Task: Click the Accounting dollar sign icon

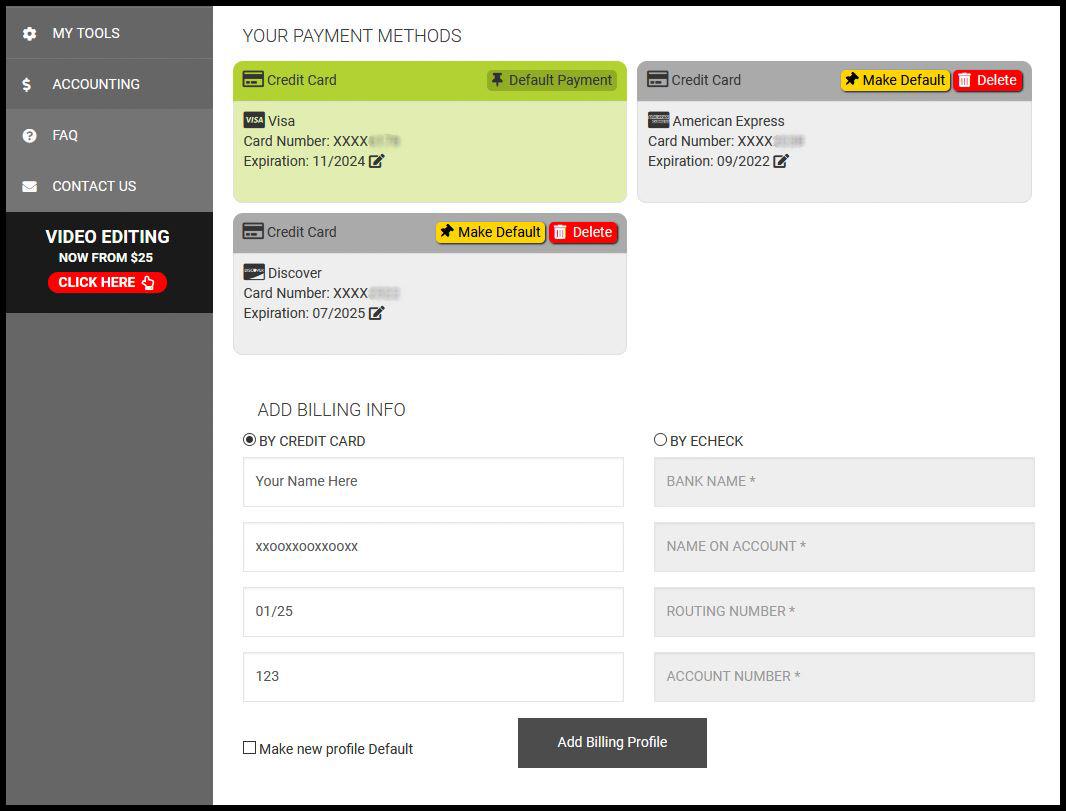Action: click(x=28, y=84)
